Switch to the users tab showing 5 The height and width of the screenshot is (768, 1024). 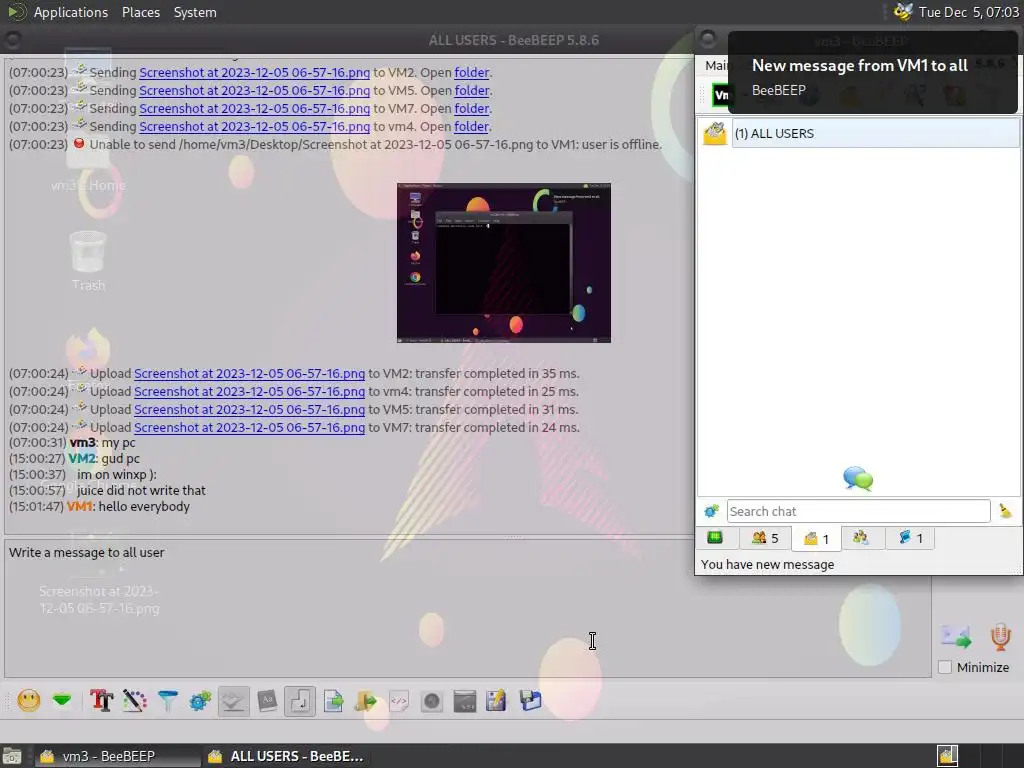[765, 538]
